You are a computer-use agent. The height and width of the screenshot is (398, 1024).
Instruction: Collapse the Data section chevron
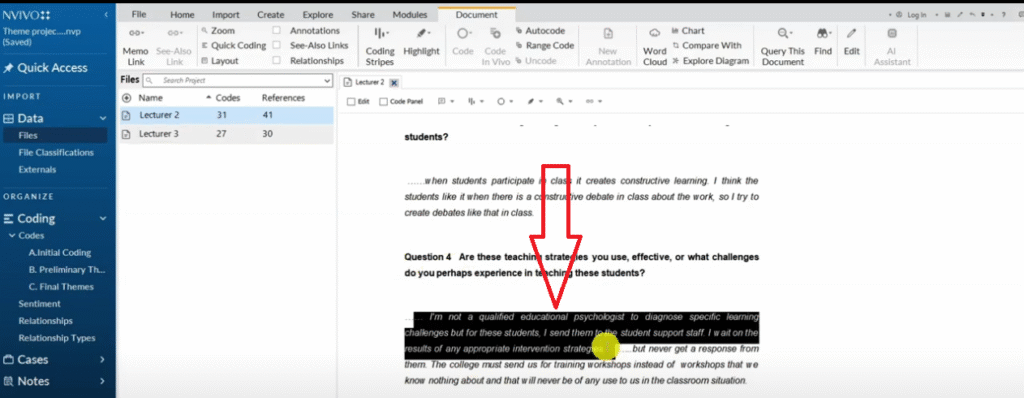(103, 118)
